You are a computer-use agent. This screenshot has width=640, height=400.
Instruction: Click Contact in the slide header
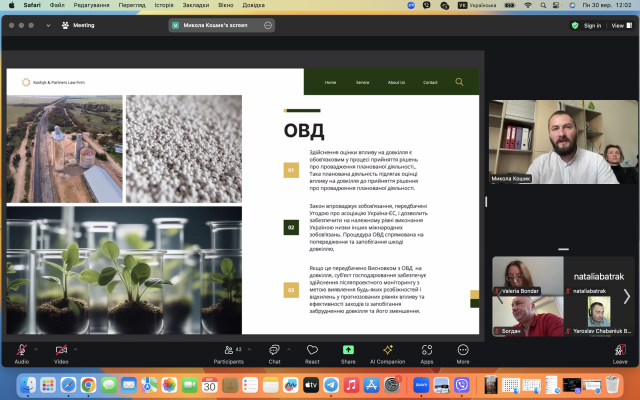point(430,82)
